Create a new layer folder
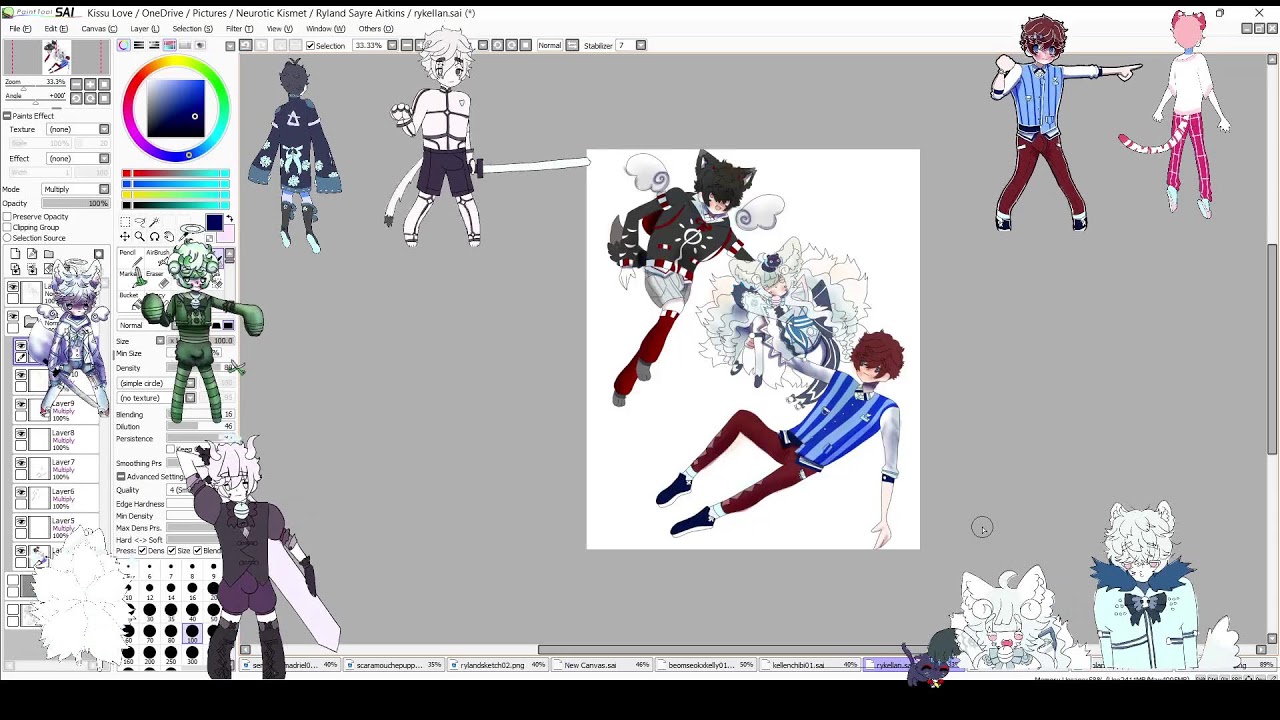This screenshot has height=720, width=1280. click(x=48, y=254)
